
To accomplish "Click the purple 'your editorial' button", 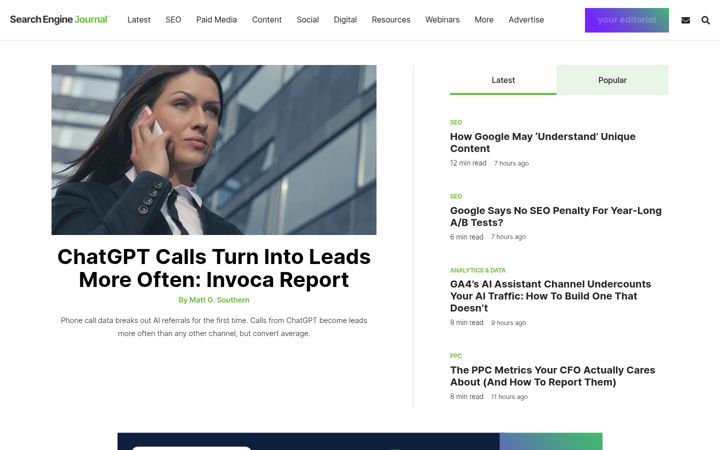I will pyautogui.click(x=627, y=20).
